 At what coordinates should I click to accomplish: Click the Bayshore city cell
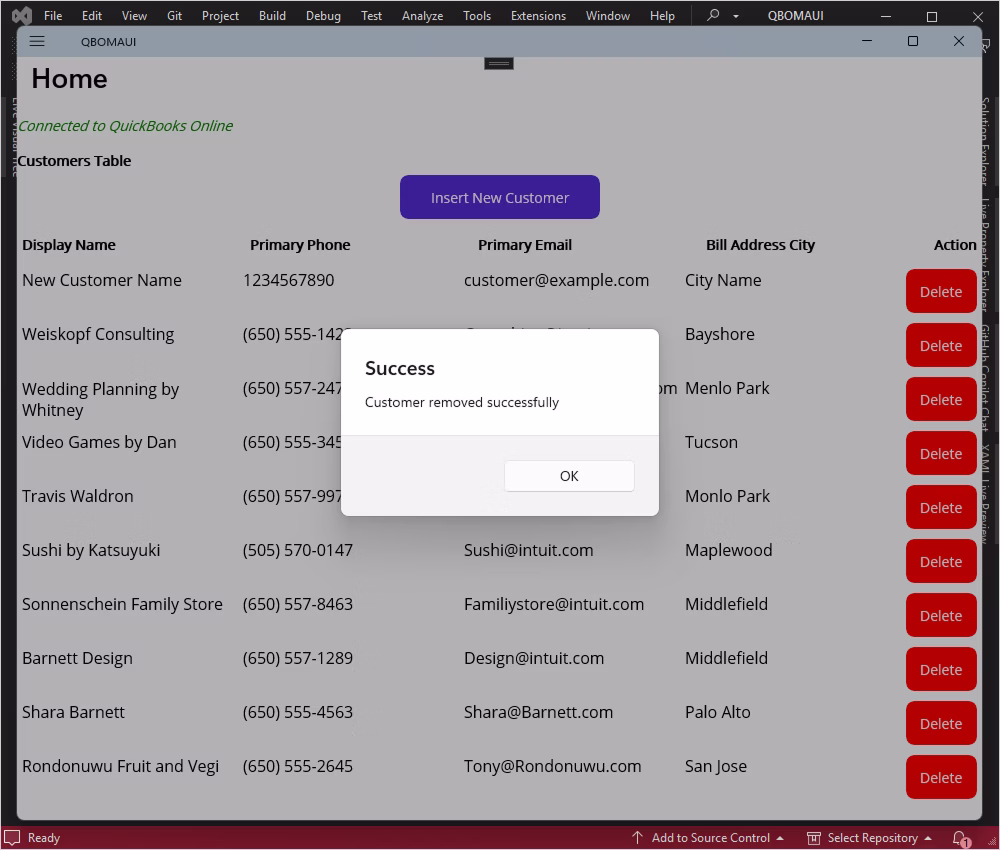(719, 334)
